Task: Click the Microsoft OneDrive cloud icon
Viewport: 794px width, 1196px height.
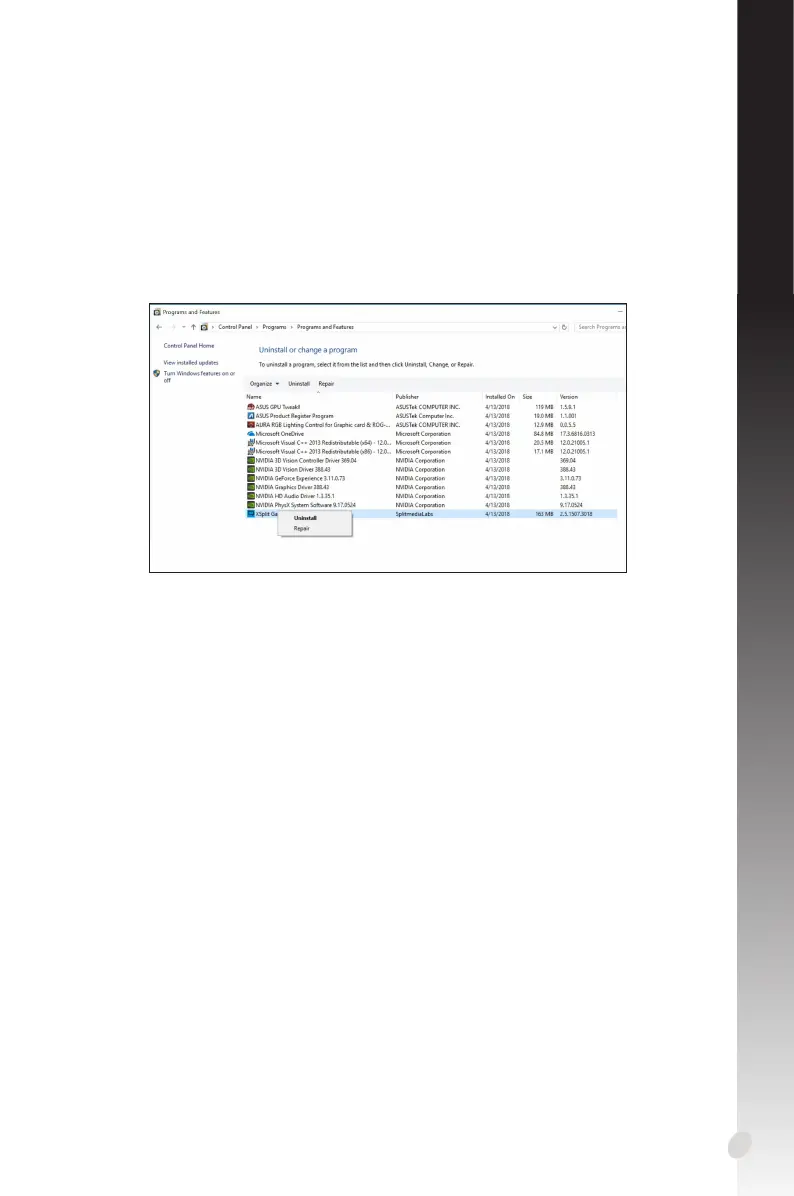Action: pos(251,434)
